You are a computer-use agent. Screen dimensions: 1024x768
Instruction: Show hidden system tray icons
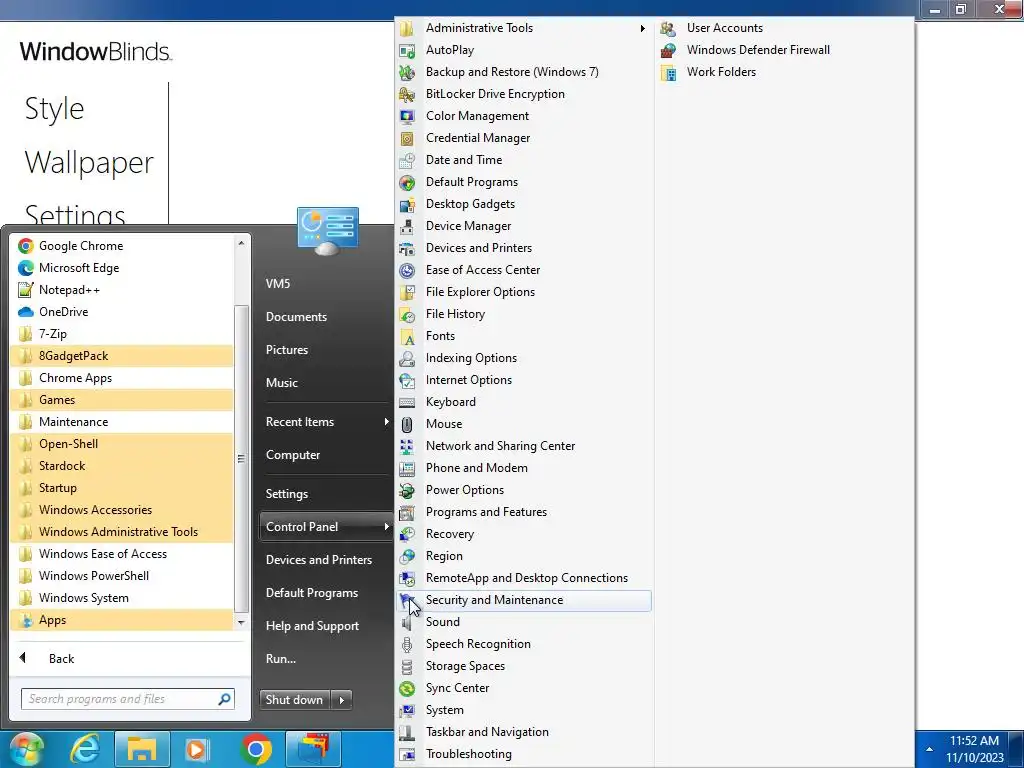pos(929,749)
